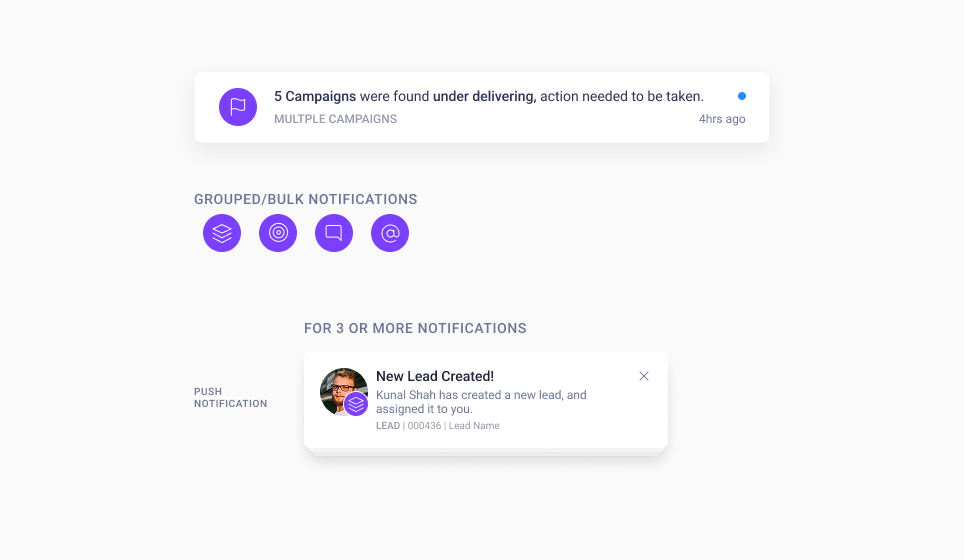This screenshot has width=964, height=560.
Task: Click the blue unread indicator dot
Action: (x=742, y=96)
